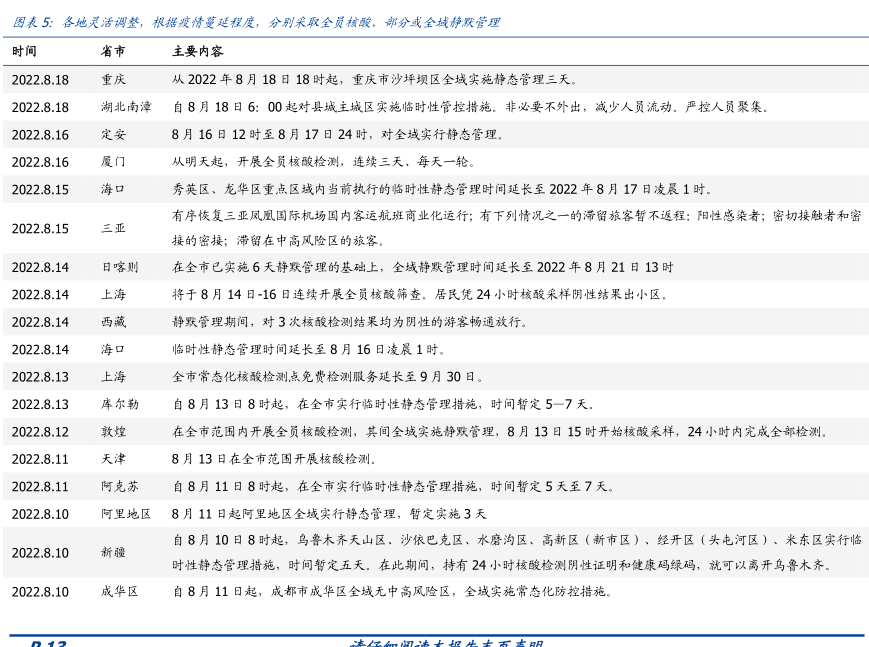Click the 图表 5 table title text
Screen dimensions: 869x647
click(256, 22)
